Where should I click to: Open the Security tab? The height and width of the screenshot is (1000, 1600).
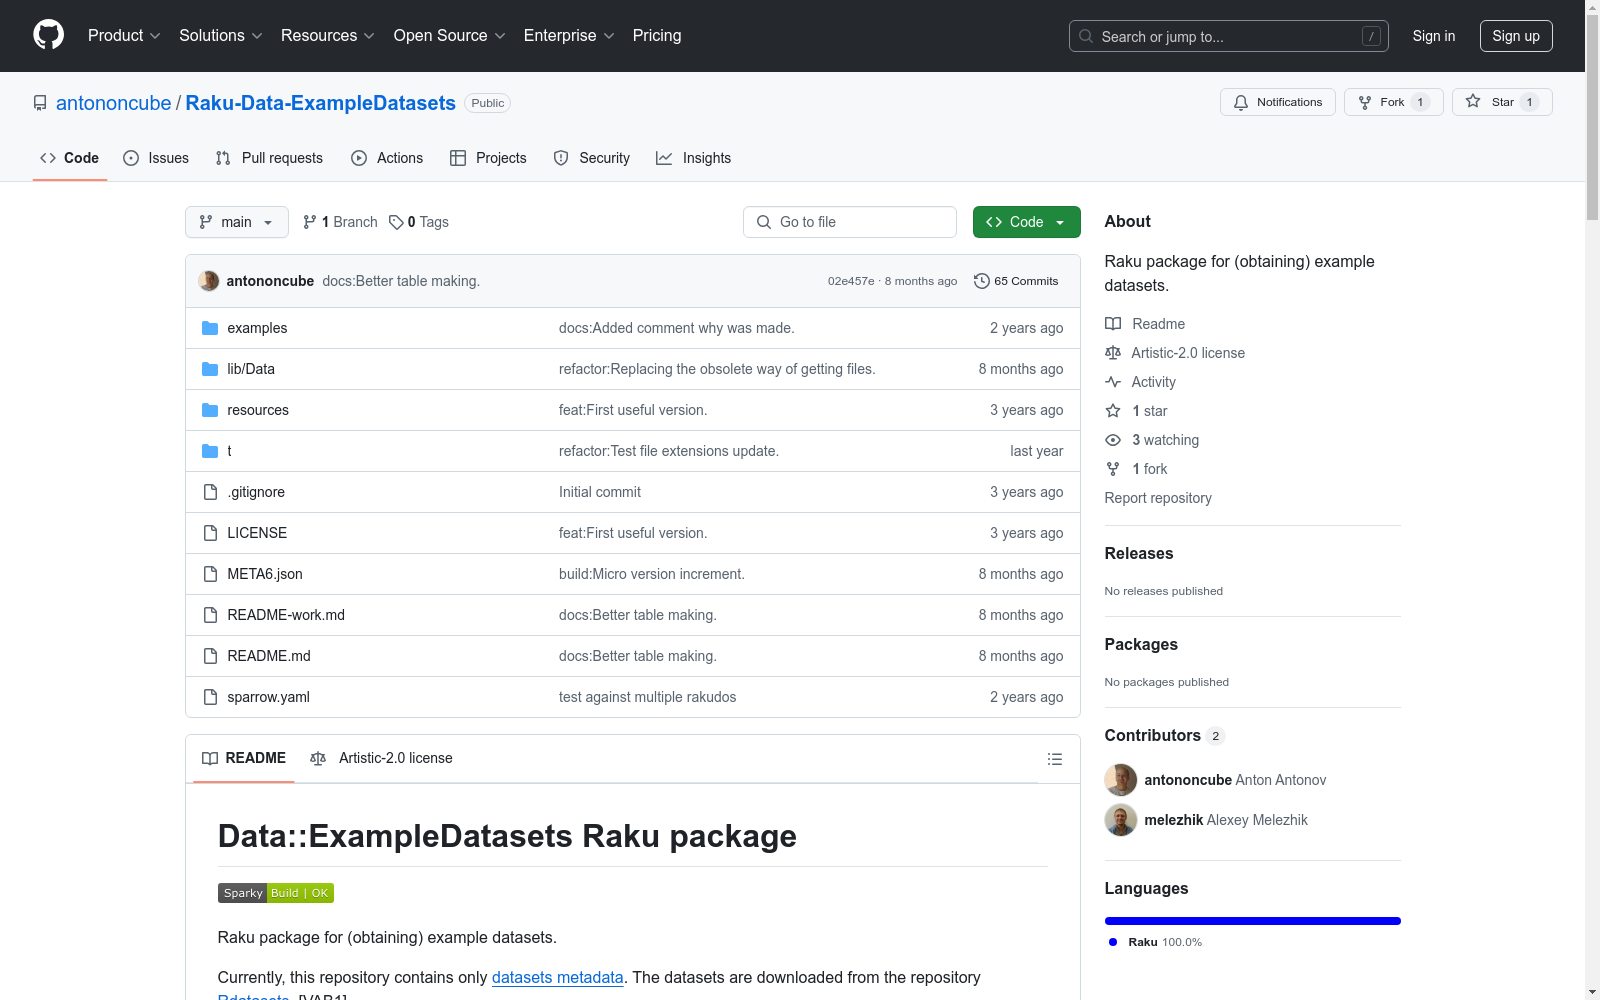coord(592,158)
